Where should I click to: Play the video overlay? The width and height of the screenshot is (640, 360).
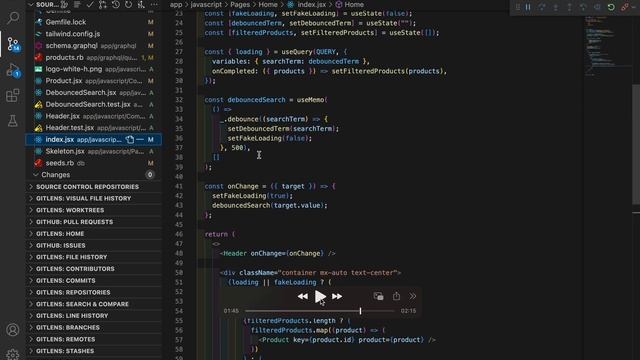(320, 296)
